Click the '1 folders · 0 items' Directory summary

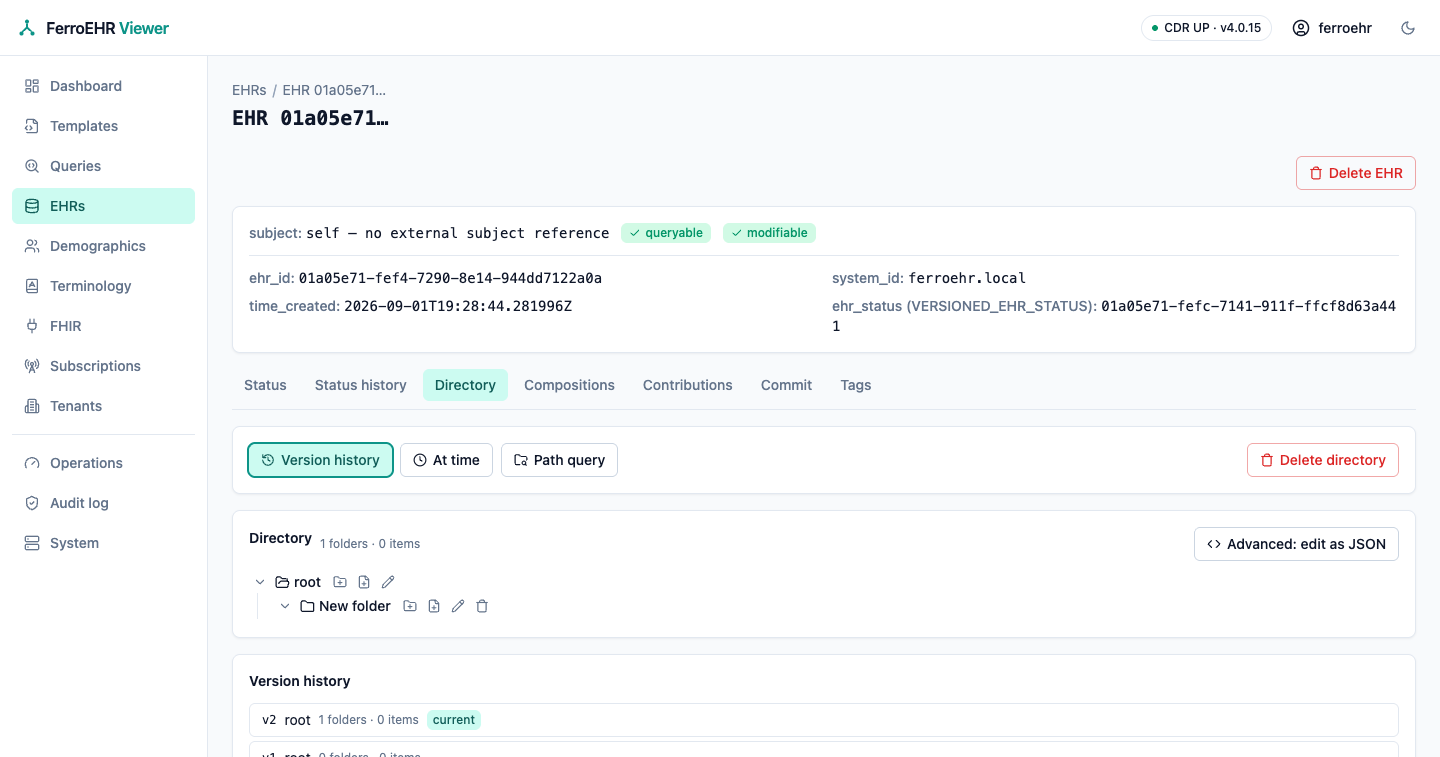pos(370,544)
